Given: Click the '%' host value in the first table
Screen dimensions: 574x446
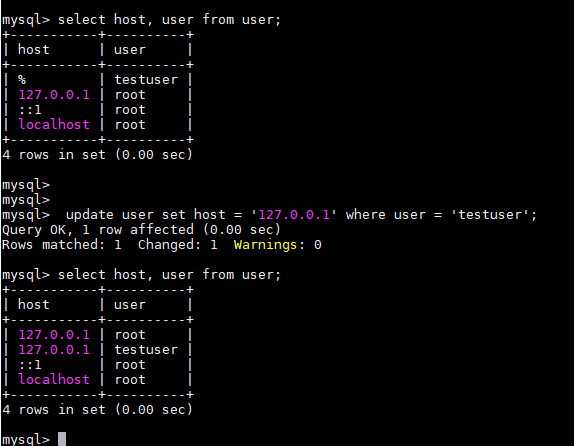Looking at the screenshot, I should (22, 80).
